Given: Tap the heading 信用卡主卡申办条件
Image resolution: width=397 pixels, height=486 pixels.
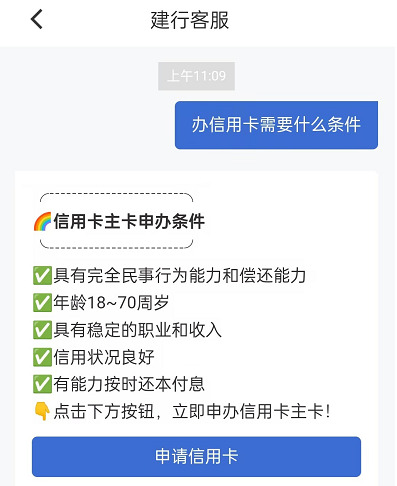Looking at the screenshot, I should click(x=129, y=221).
